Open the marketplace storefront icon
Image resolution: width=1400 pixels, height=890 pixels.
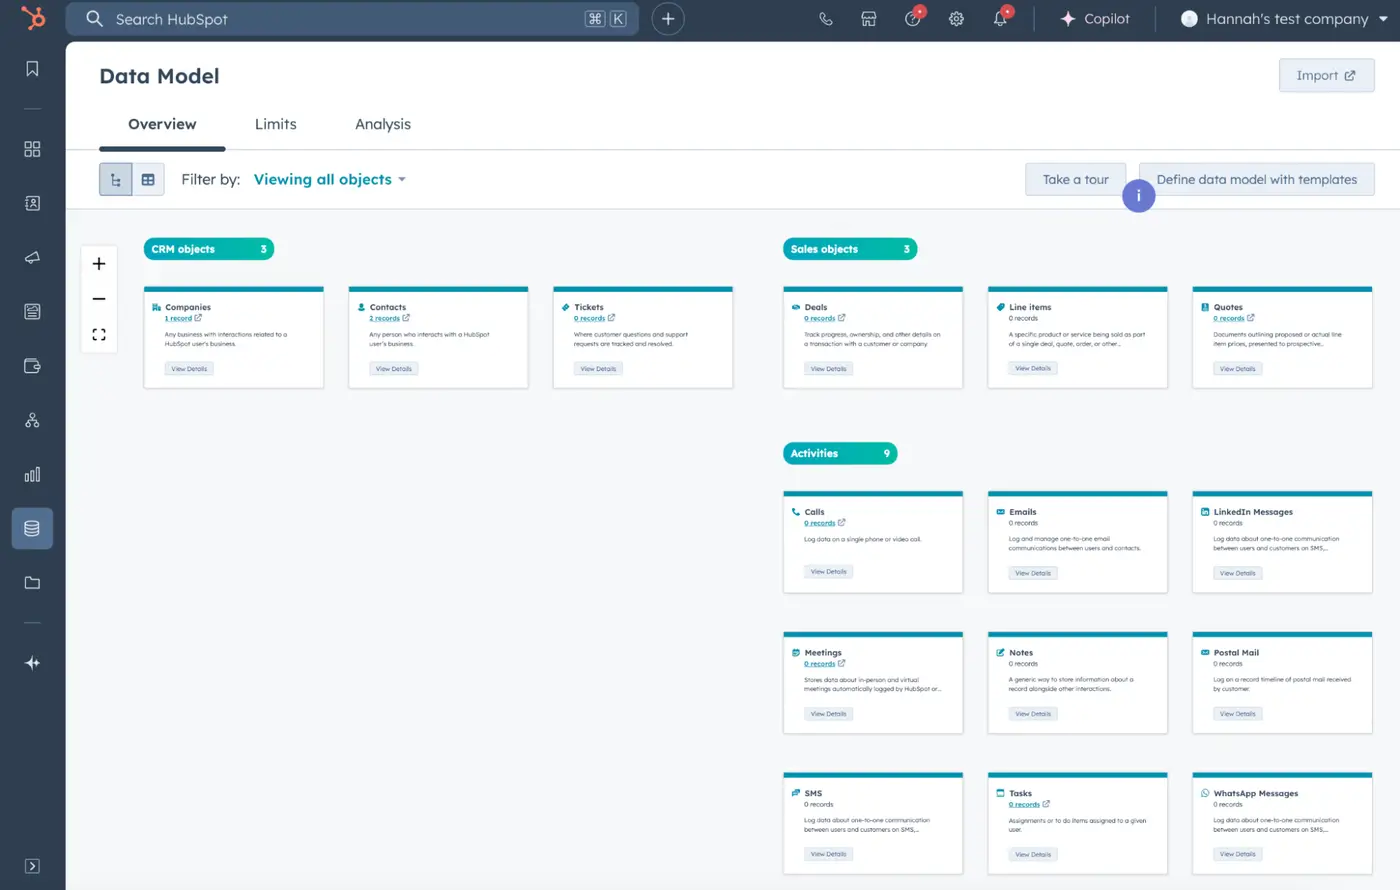(869, 19)
